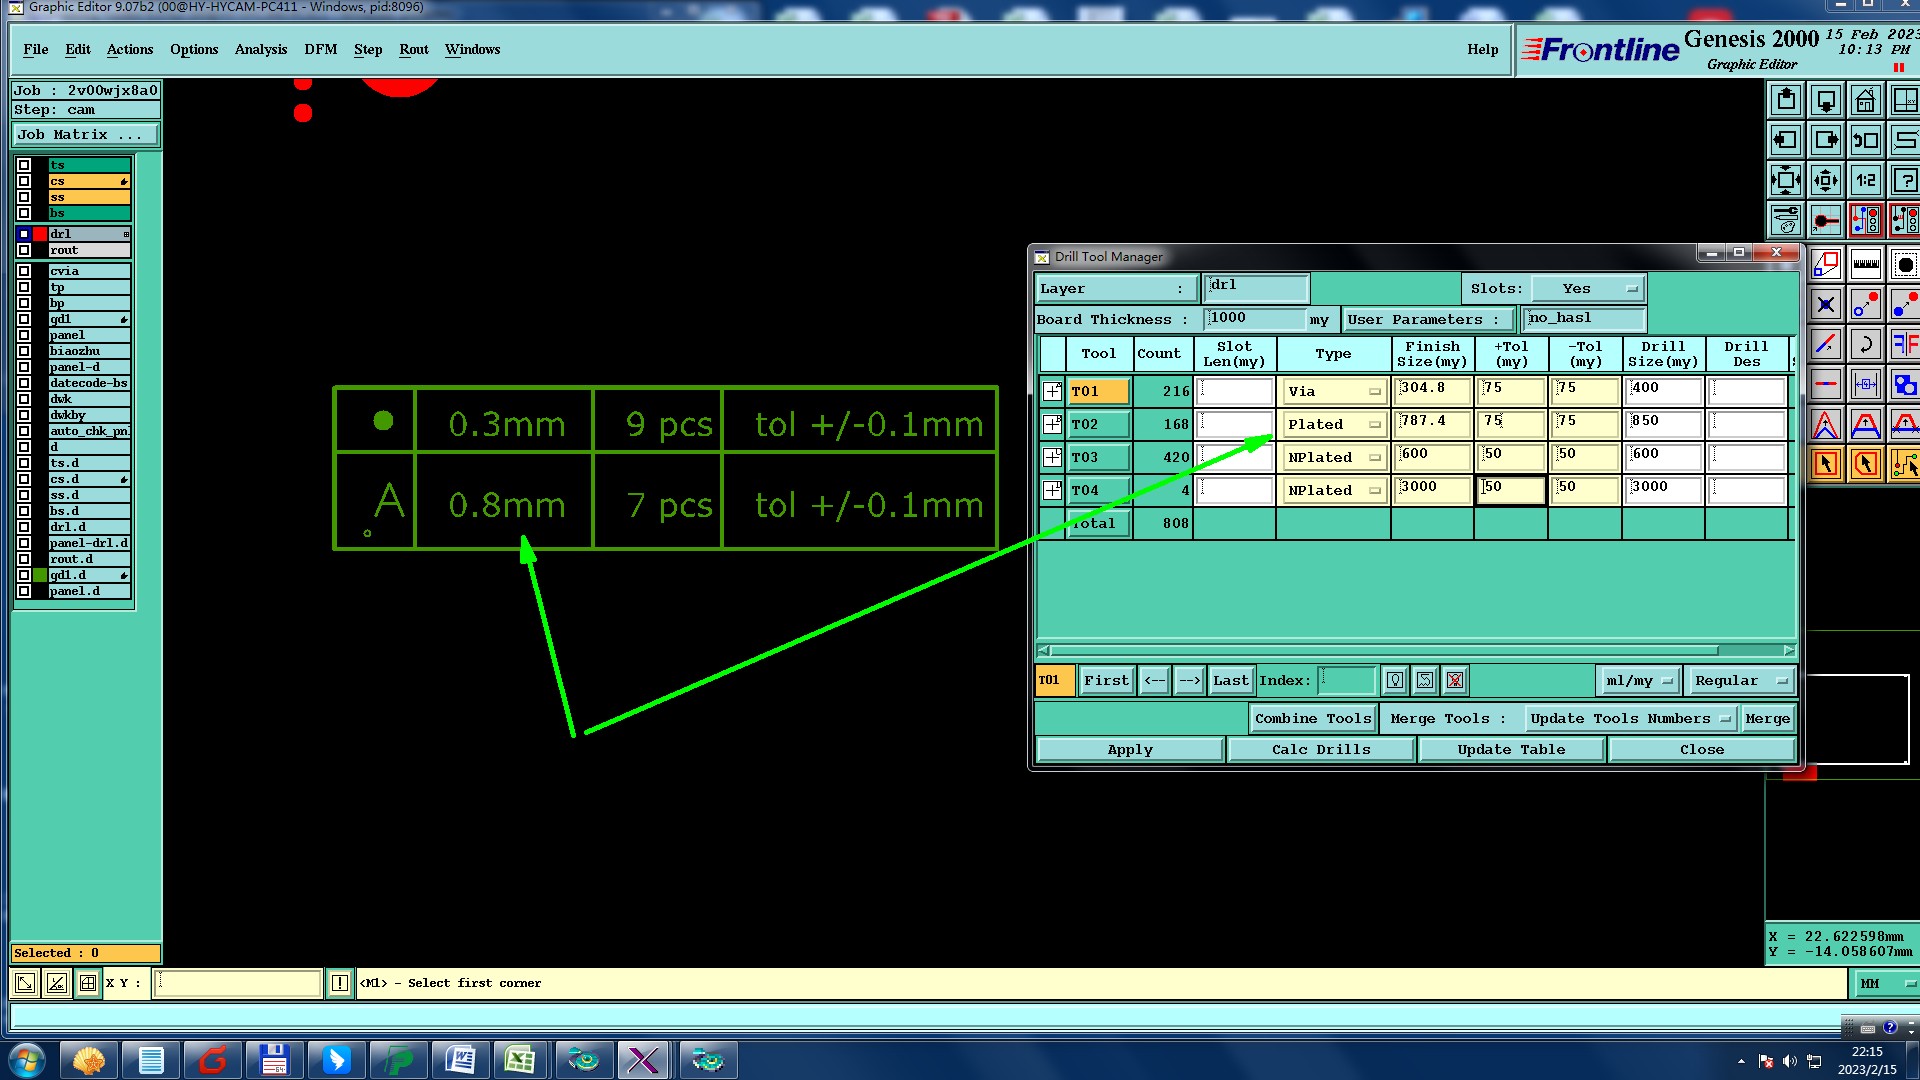Open the Slots Yes dropdown
Image resolution: width=1920 pixels, height=1080 pixels.
pyautogui.click(x=1588, y=288)
